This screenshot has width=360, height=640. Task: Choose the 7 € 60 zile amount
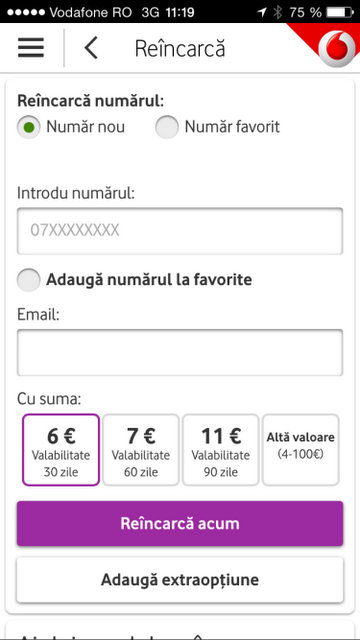(x=141, y=450)
